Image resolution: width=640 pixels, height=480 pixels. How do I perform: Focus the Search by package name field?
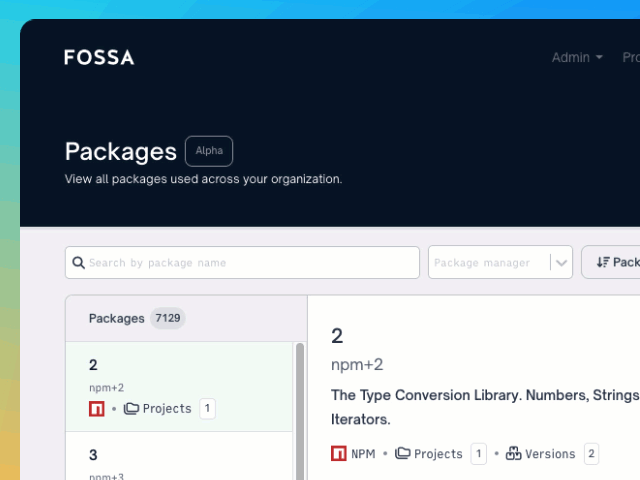[250, 263]
